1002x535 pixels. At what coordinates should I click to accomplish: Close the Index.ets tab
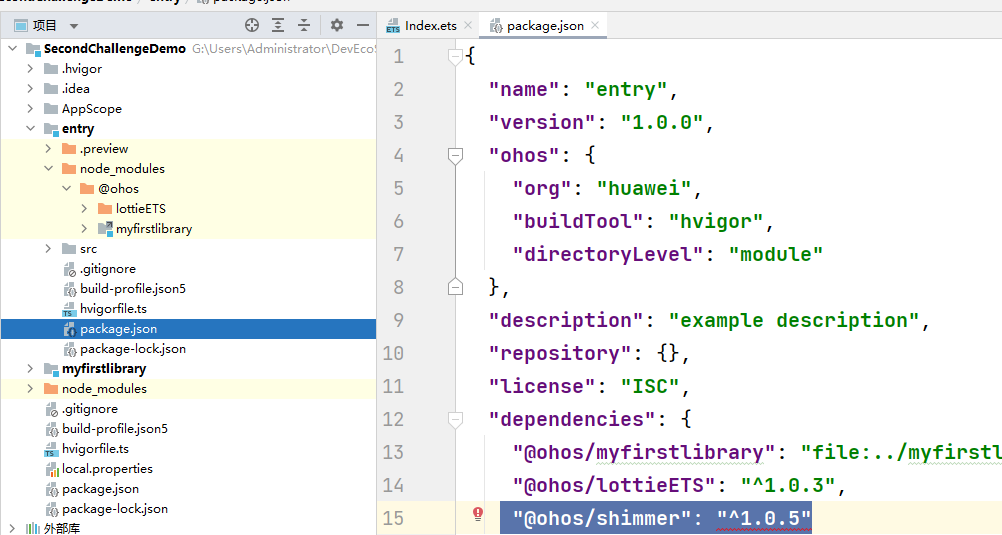coord(468,25)
